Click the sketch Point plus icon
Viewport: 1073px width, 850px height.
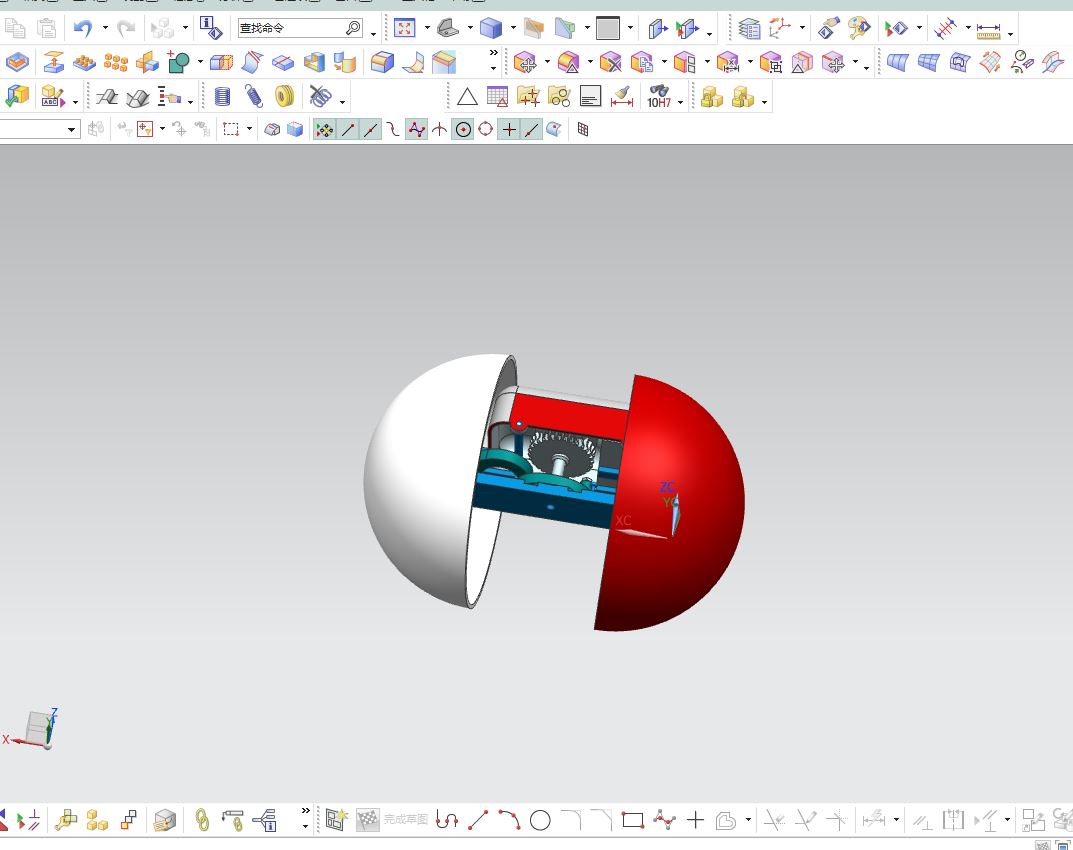(695, 819)
